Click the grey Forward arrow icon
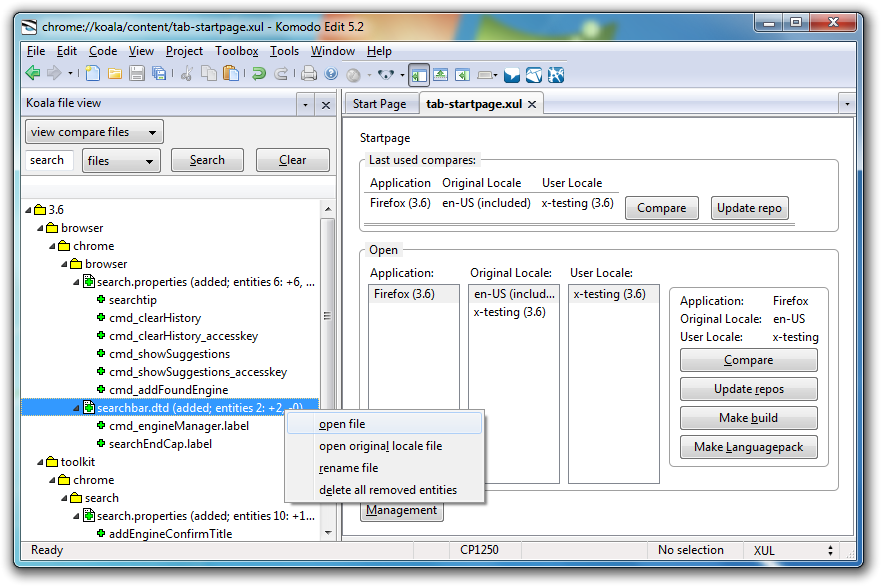 55,73
